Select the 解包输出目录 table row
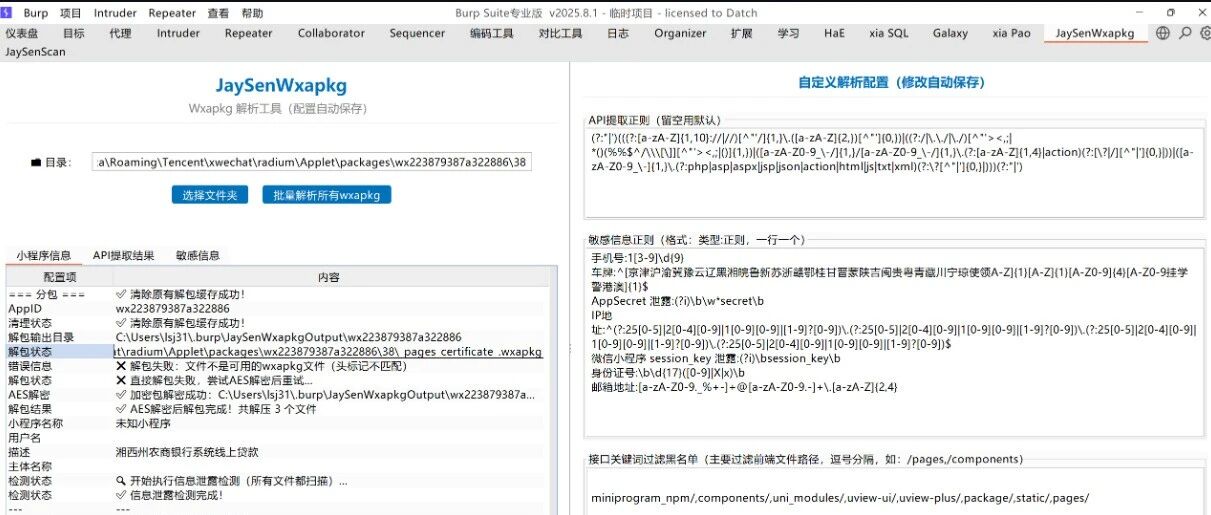This screenshot has width=1211, height=515. coord(278,337)
